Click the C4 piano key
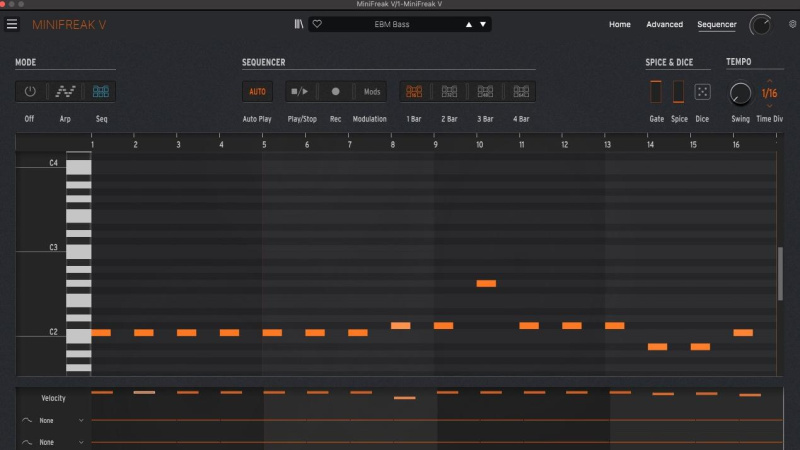This screenshot has width=800, height=450. click(79, 167)
